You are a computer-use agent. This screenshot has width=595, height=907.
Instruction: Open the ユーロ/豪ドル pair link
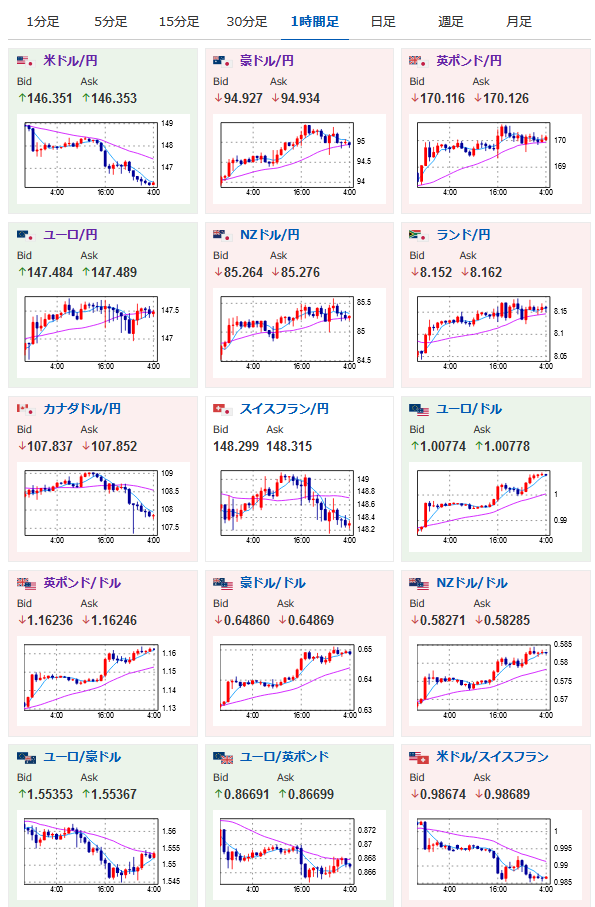(82, 757)
